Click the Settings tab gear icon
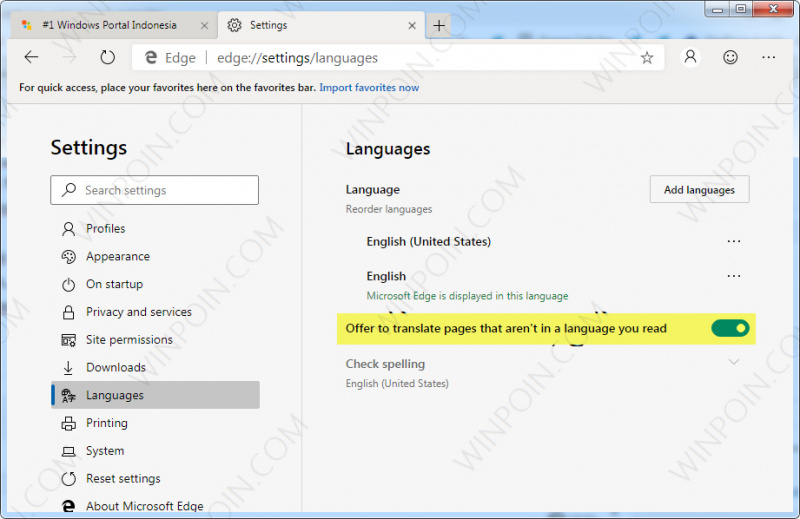The width and height of the screenshot is (800, 519). [x=234, y=25]
